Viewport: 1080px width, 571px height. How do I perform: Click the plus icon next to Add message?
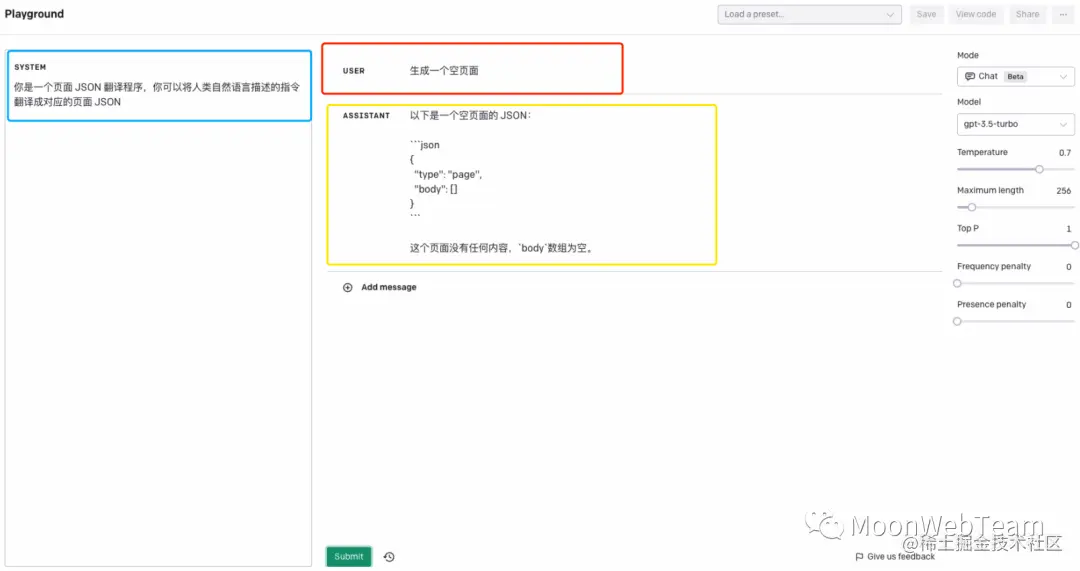click(348, 287)
